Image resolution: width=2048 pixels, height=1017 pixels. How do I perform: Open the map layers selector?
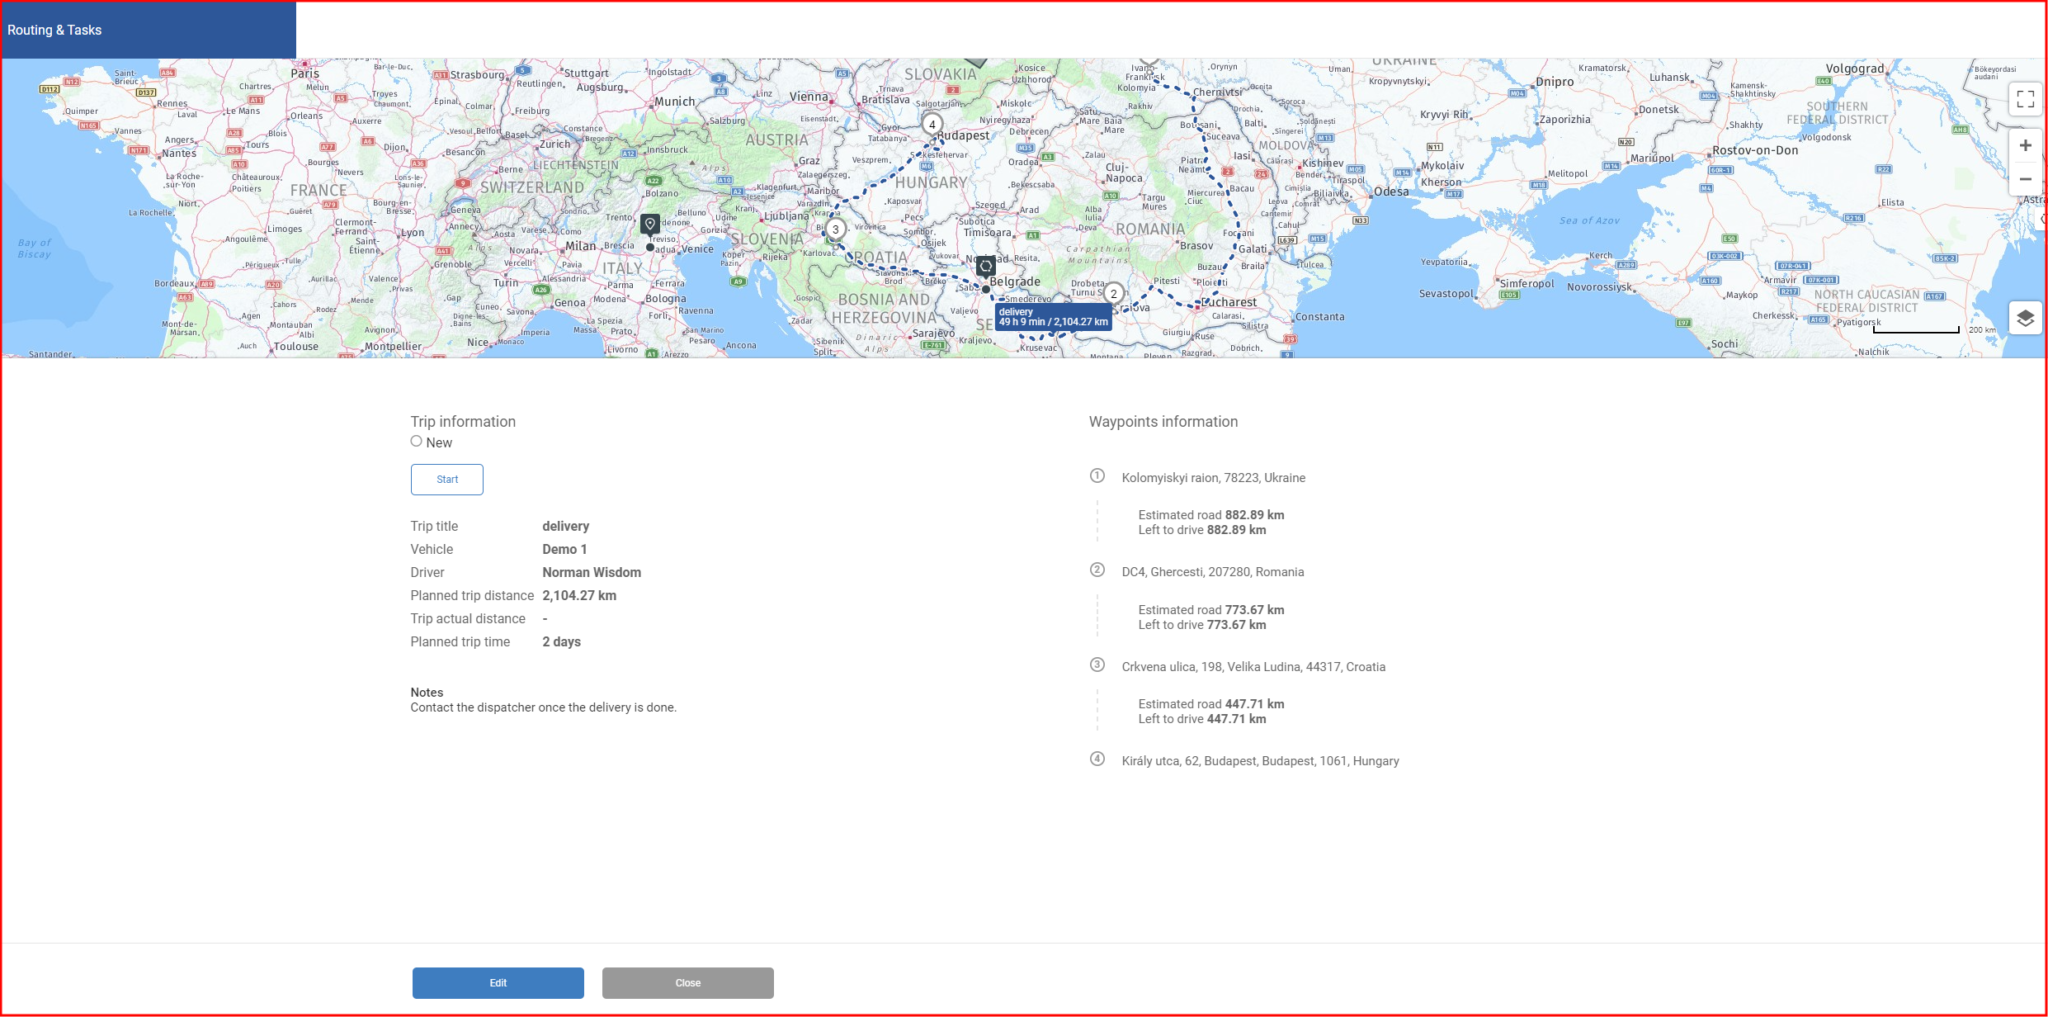click(2025, 318)
